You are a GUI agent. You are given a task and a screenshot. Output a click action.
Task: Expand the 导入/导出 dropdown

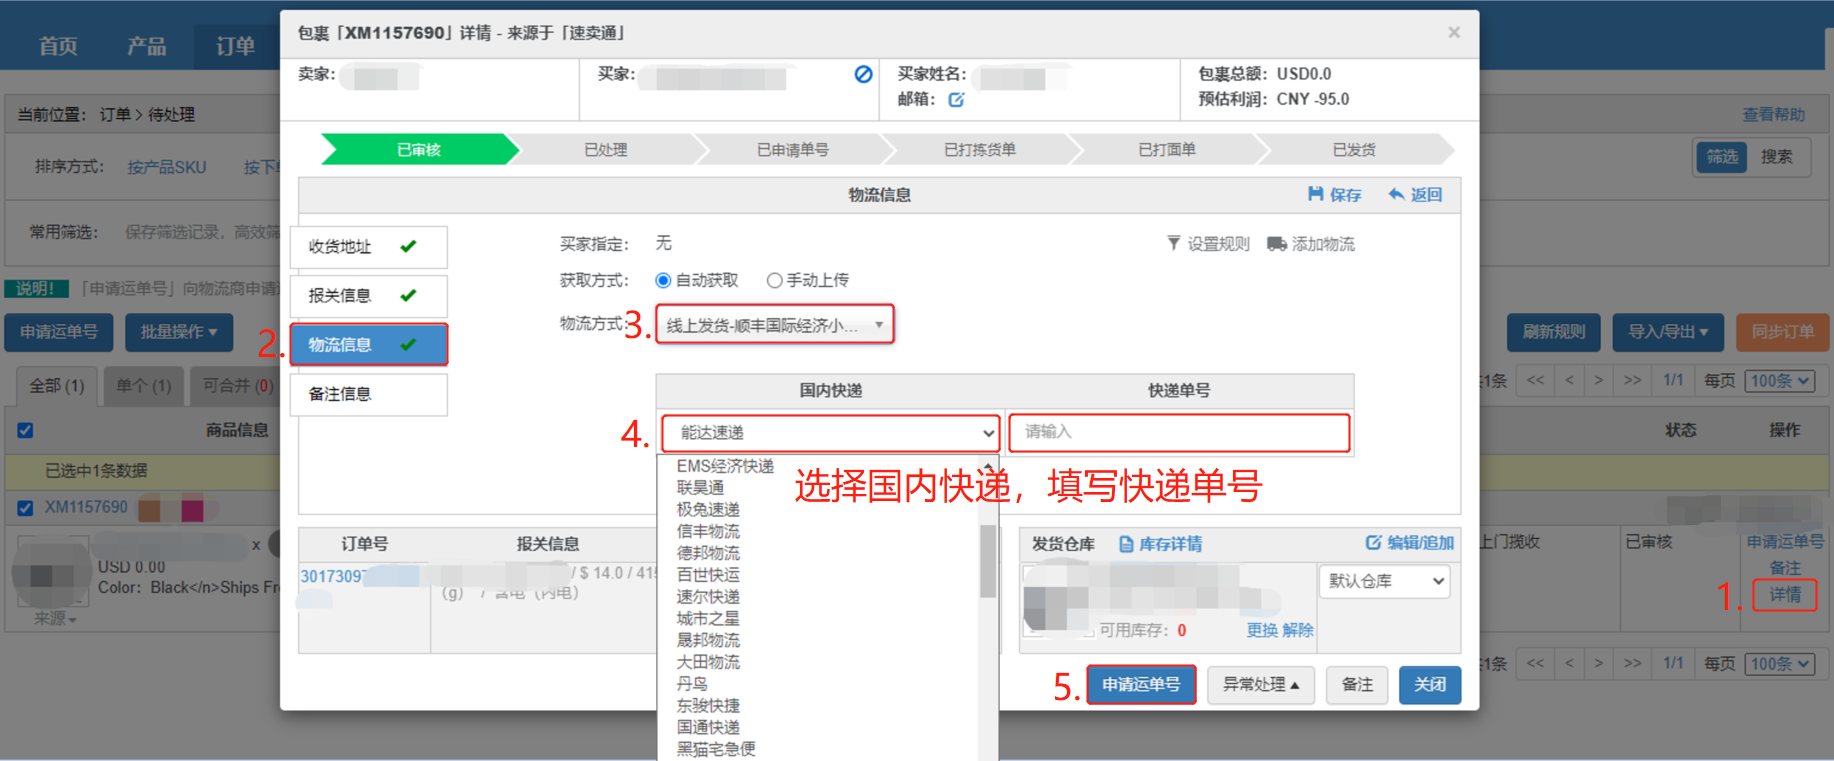(x=1668, y=332)
